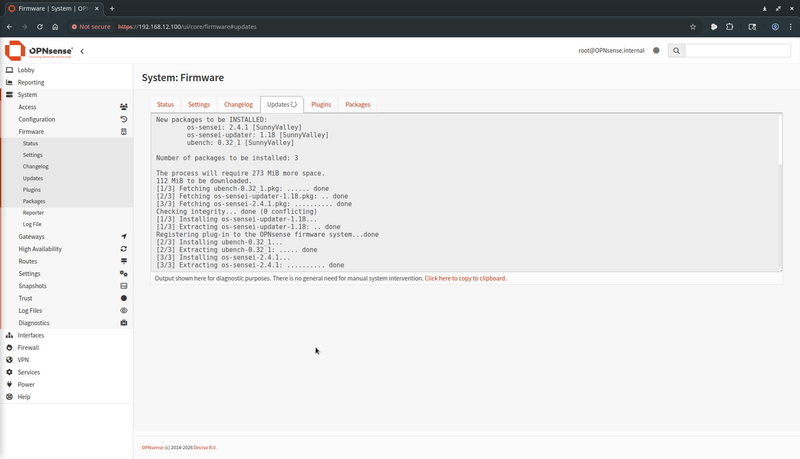Click the Access users icon
The width and height of the screenshot is (800, 459).
pos(123,107)
